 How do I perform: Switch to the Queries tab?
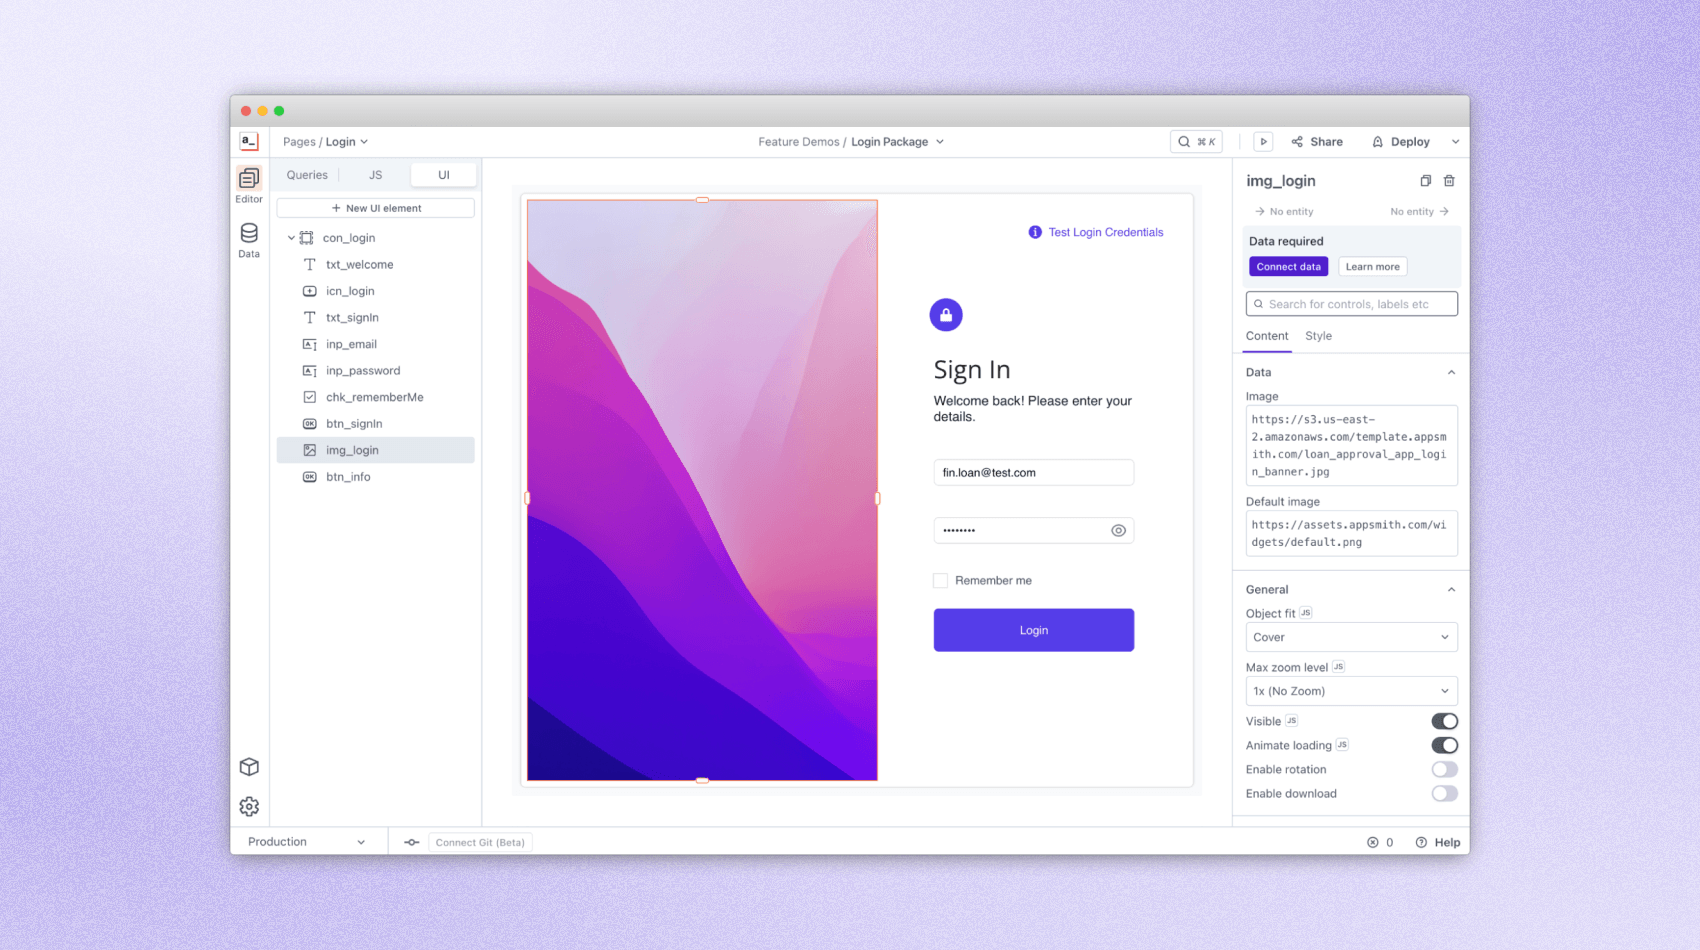(306, 174)
